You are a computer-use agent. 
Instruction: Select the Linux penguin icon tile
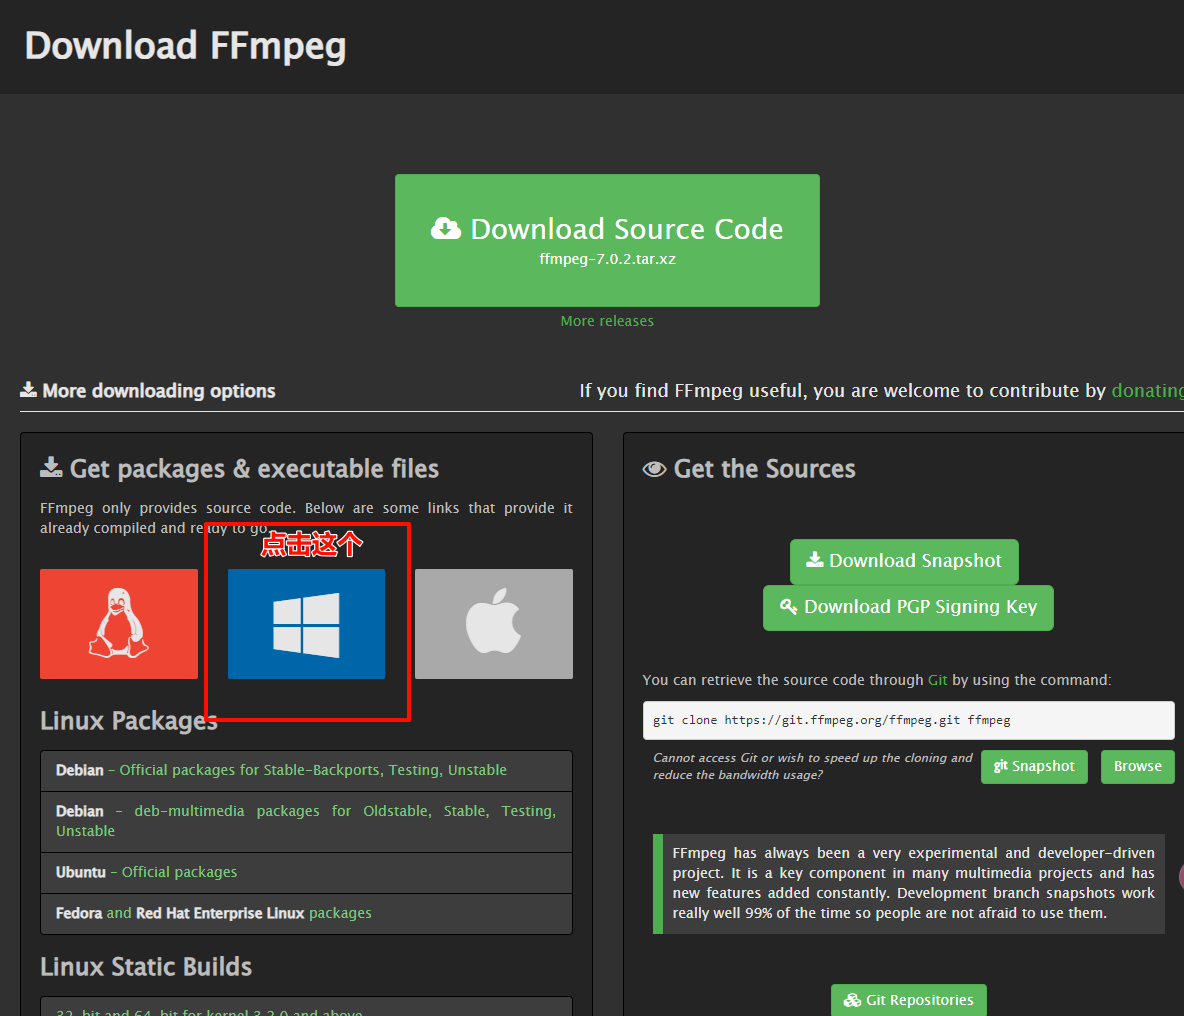tap(119, 623)
